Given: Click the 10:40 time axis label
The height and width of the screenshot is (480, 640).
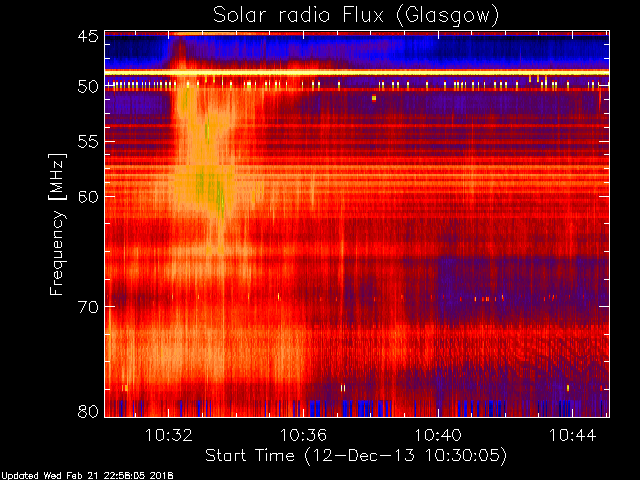Looking at the screenshot, I should click(438, 435).
